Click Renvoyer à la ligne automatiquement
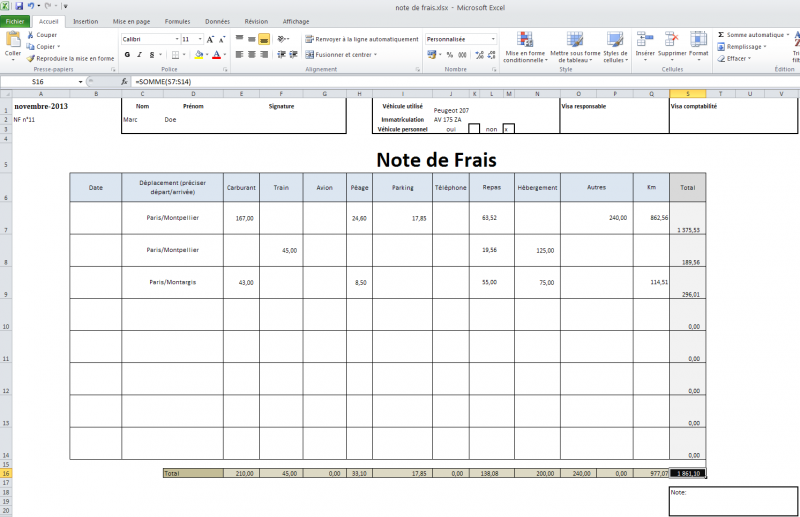This screenshot has height=517, width=800. (x=362, y=39)
